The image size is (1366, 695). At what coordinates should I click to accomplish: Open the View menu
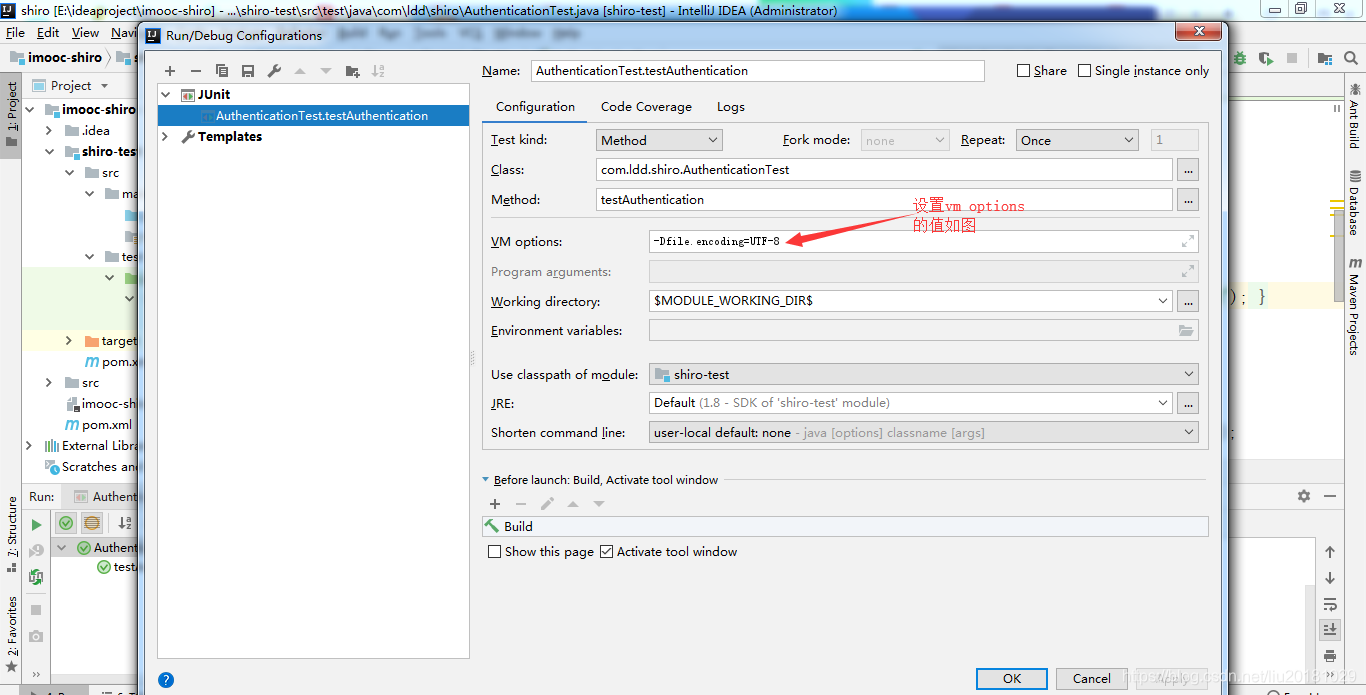(x=85, y=33)
